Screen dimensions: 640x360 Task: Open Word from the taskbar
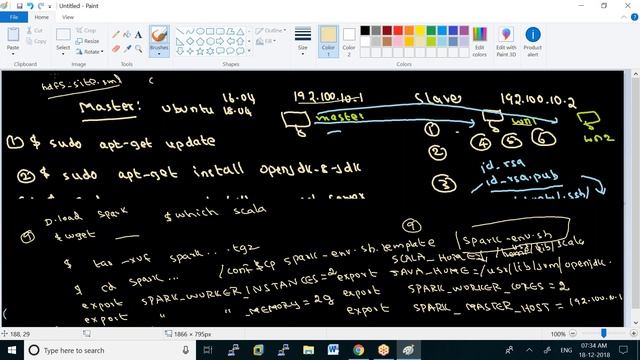click(333, 350)
